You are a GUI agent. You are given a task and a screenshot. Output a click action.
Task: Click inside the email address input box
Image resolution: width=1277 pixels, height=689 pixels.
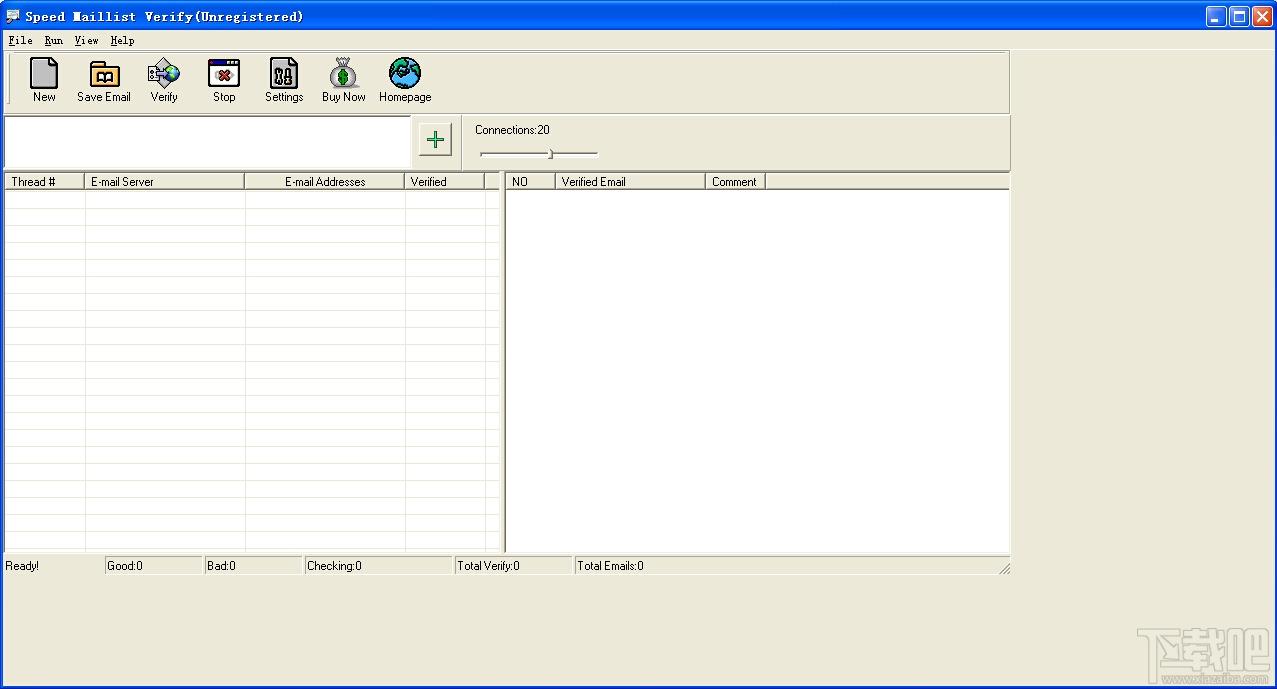(x=207, y=142)
